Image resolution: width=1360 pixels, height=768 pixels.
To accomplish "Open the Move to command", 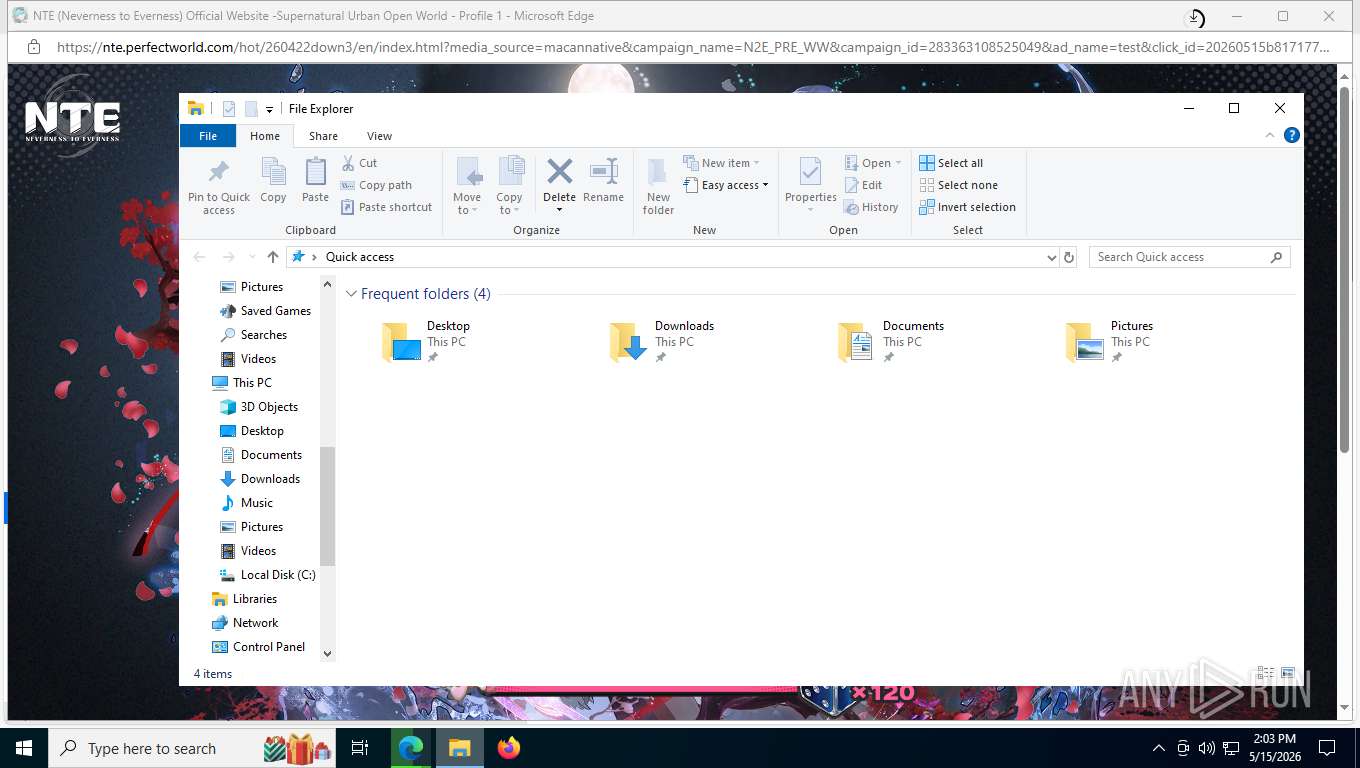I will [467, 186].
